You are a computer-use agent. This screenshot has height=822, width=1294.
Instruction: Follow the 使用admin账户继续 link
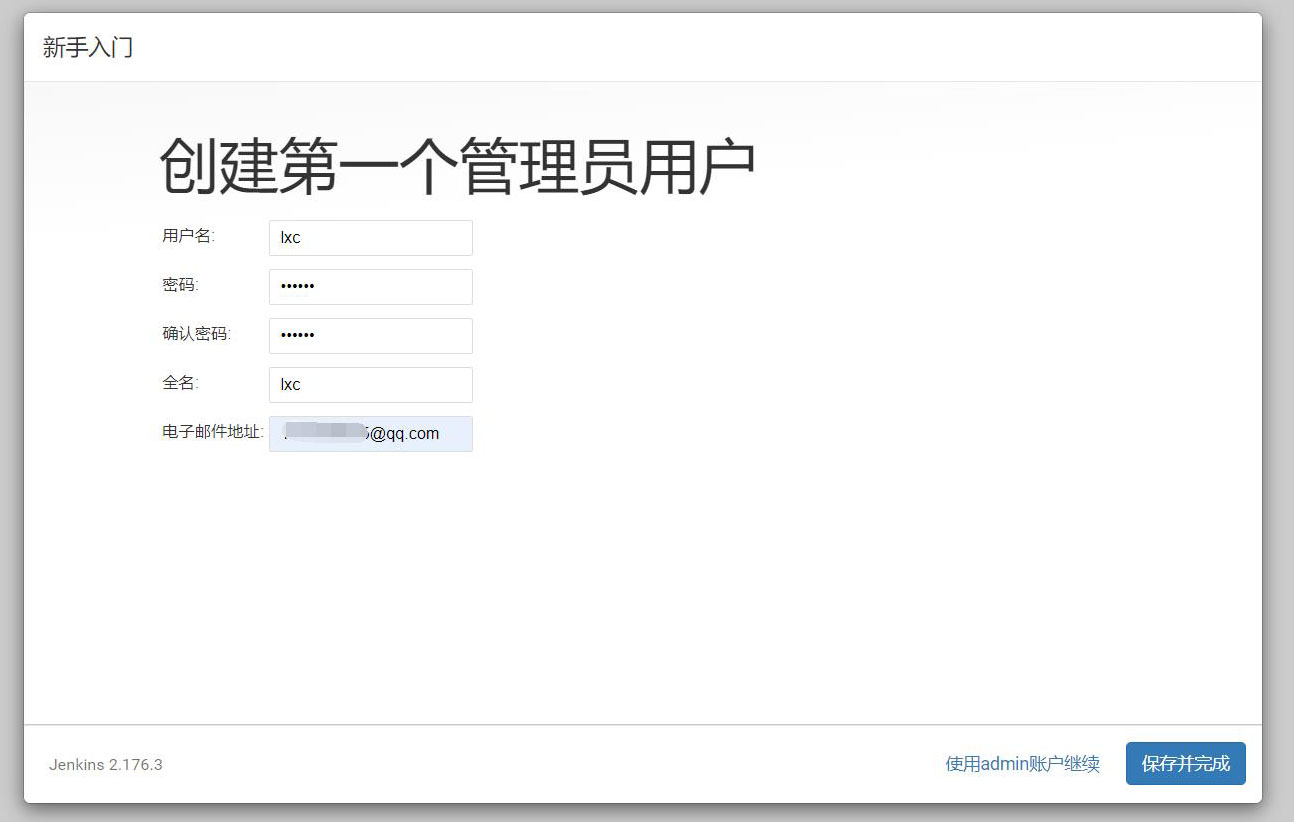tap(1022, 764)
